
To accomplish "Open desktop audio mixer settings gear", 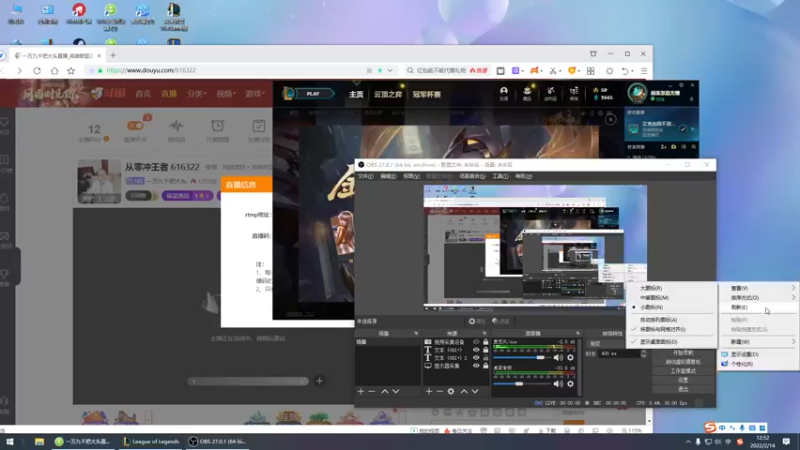I will 570,384.
